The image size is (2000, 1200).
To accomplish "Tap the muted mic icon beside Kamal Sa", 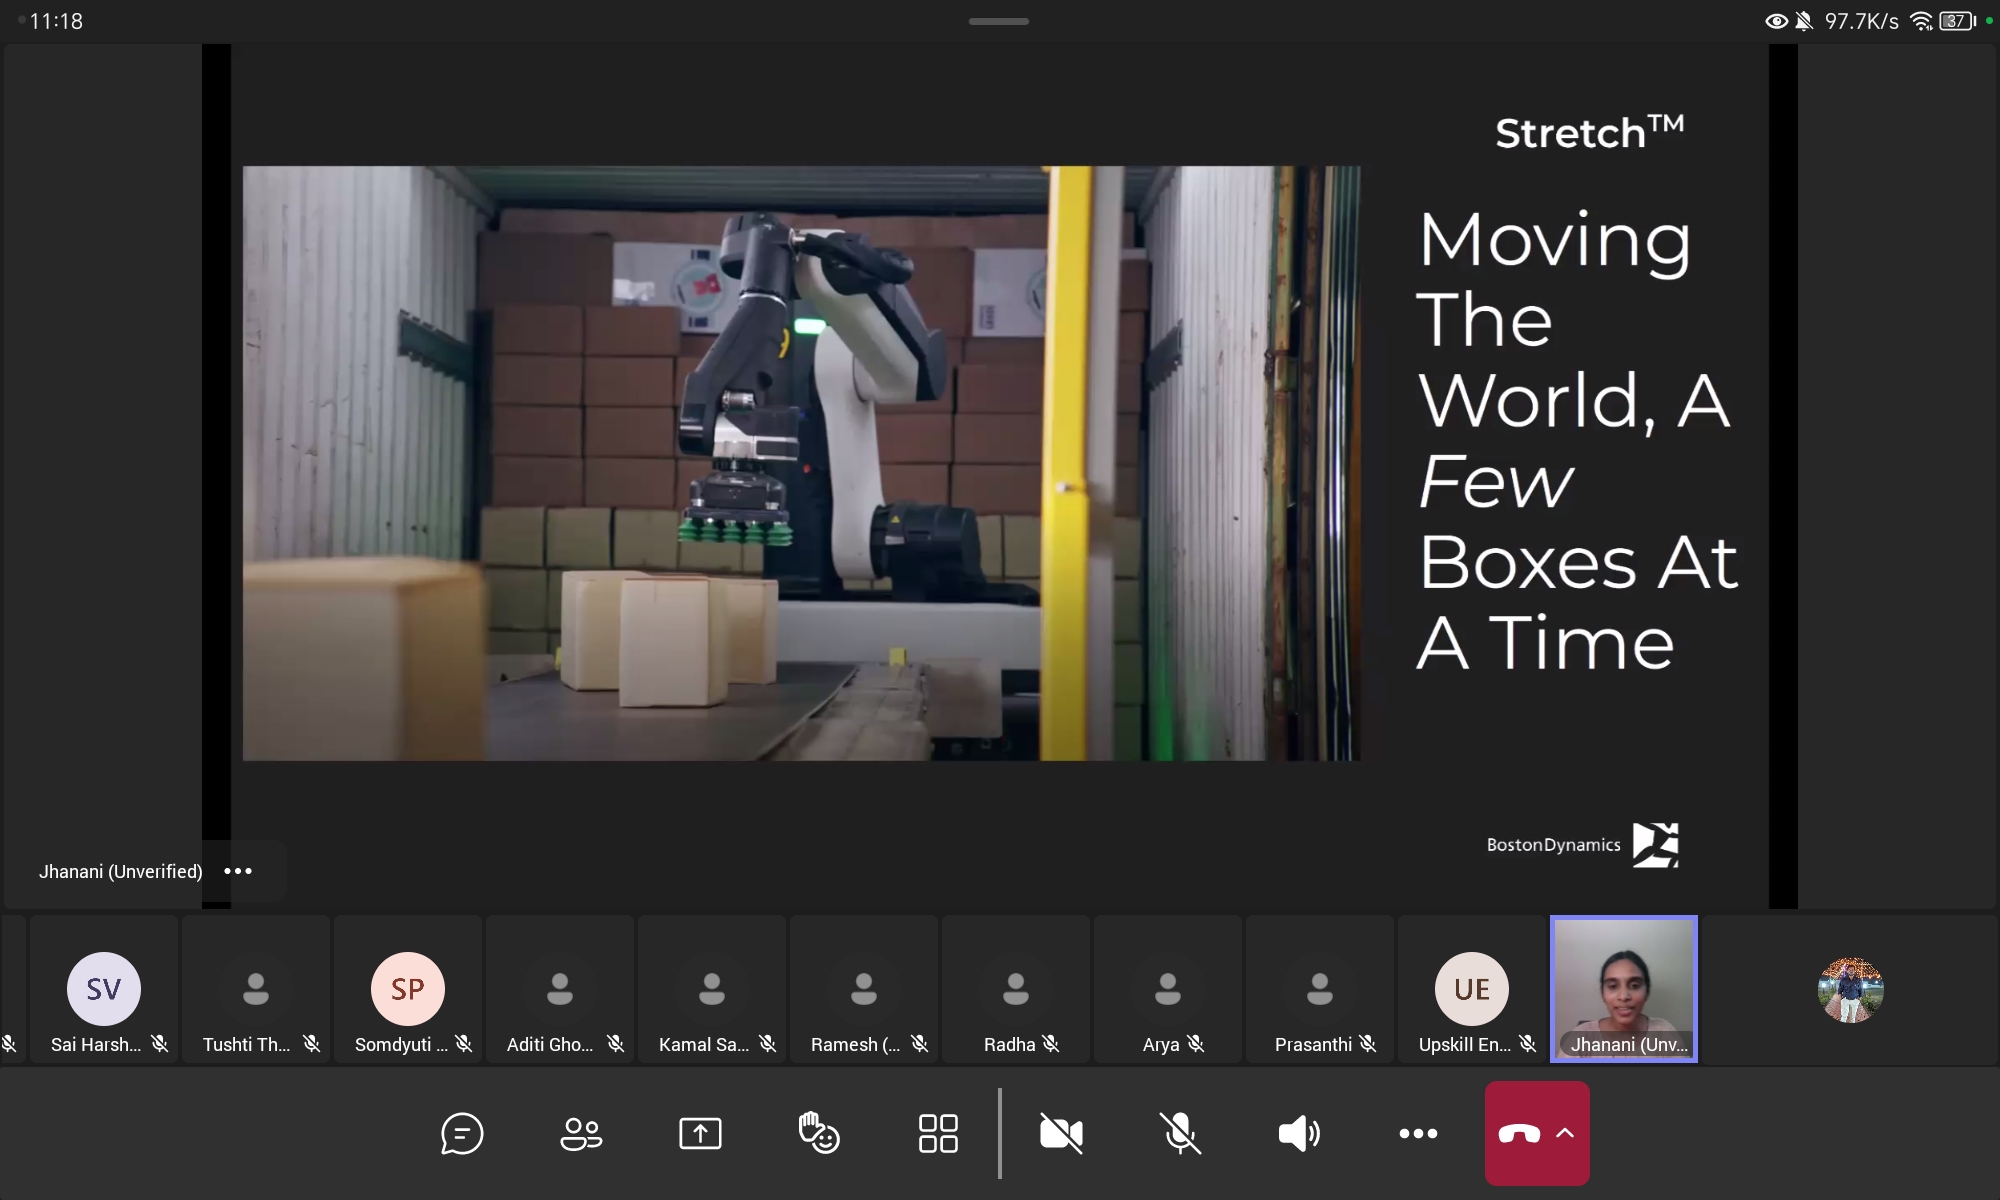I will (768, 1044).
